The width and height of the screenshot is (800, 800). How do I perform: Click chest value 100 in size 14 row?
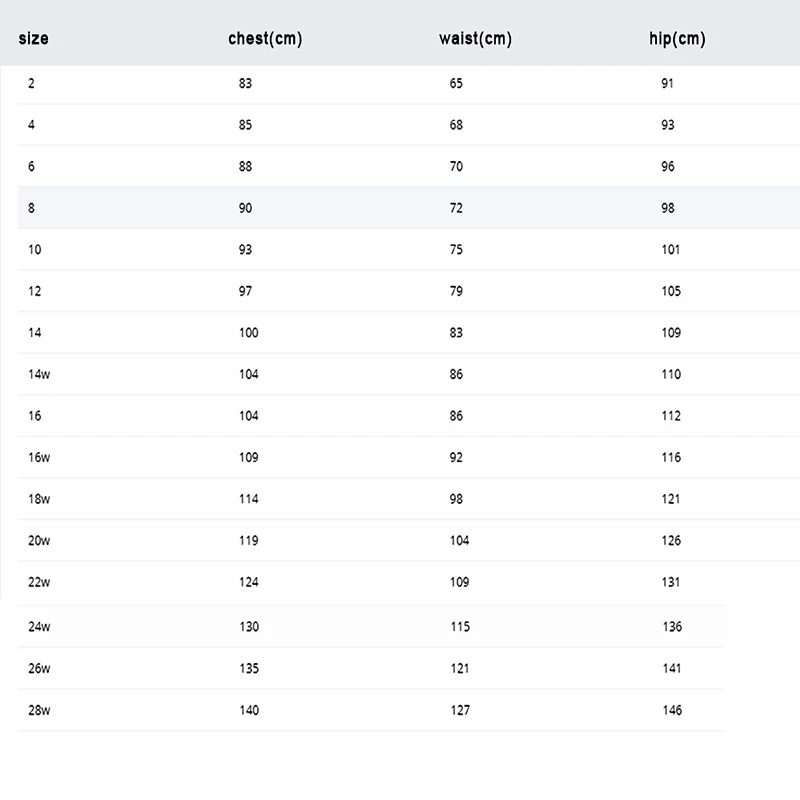pyautogui.click(x=248, y=333)
